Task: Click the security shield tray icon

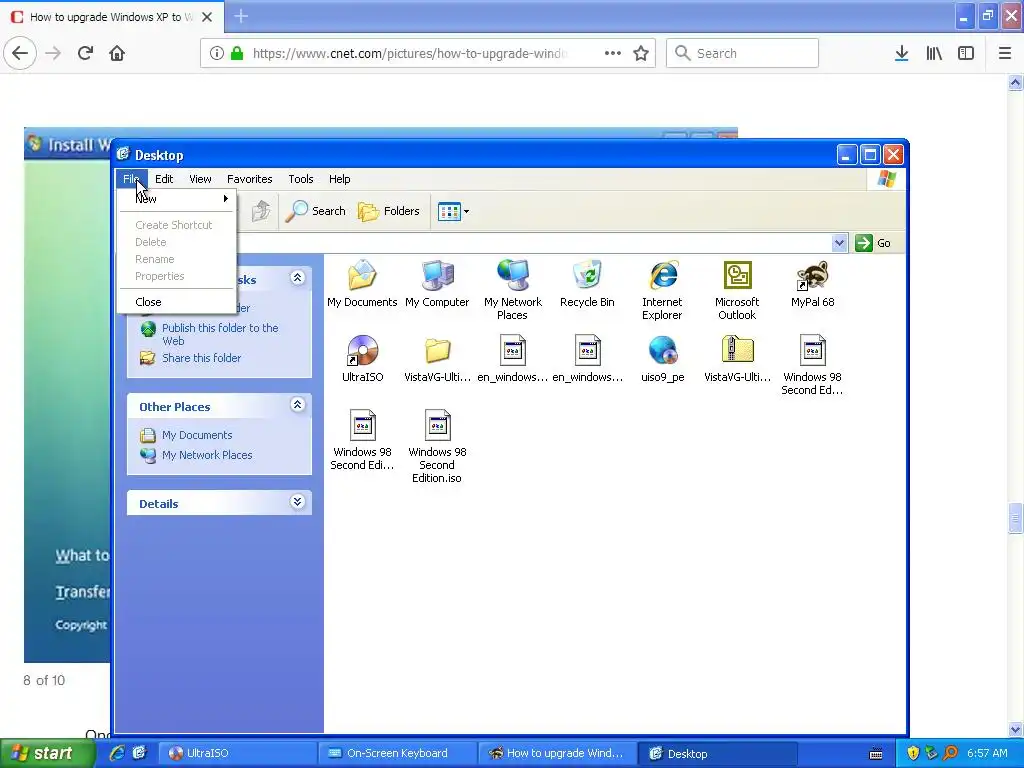Action: click(913, 753)
